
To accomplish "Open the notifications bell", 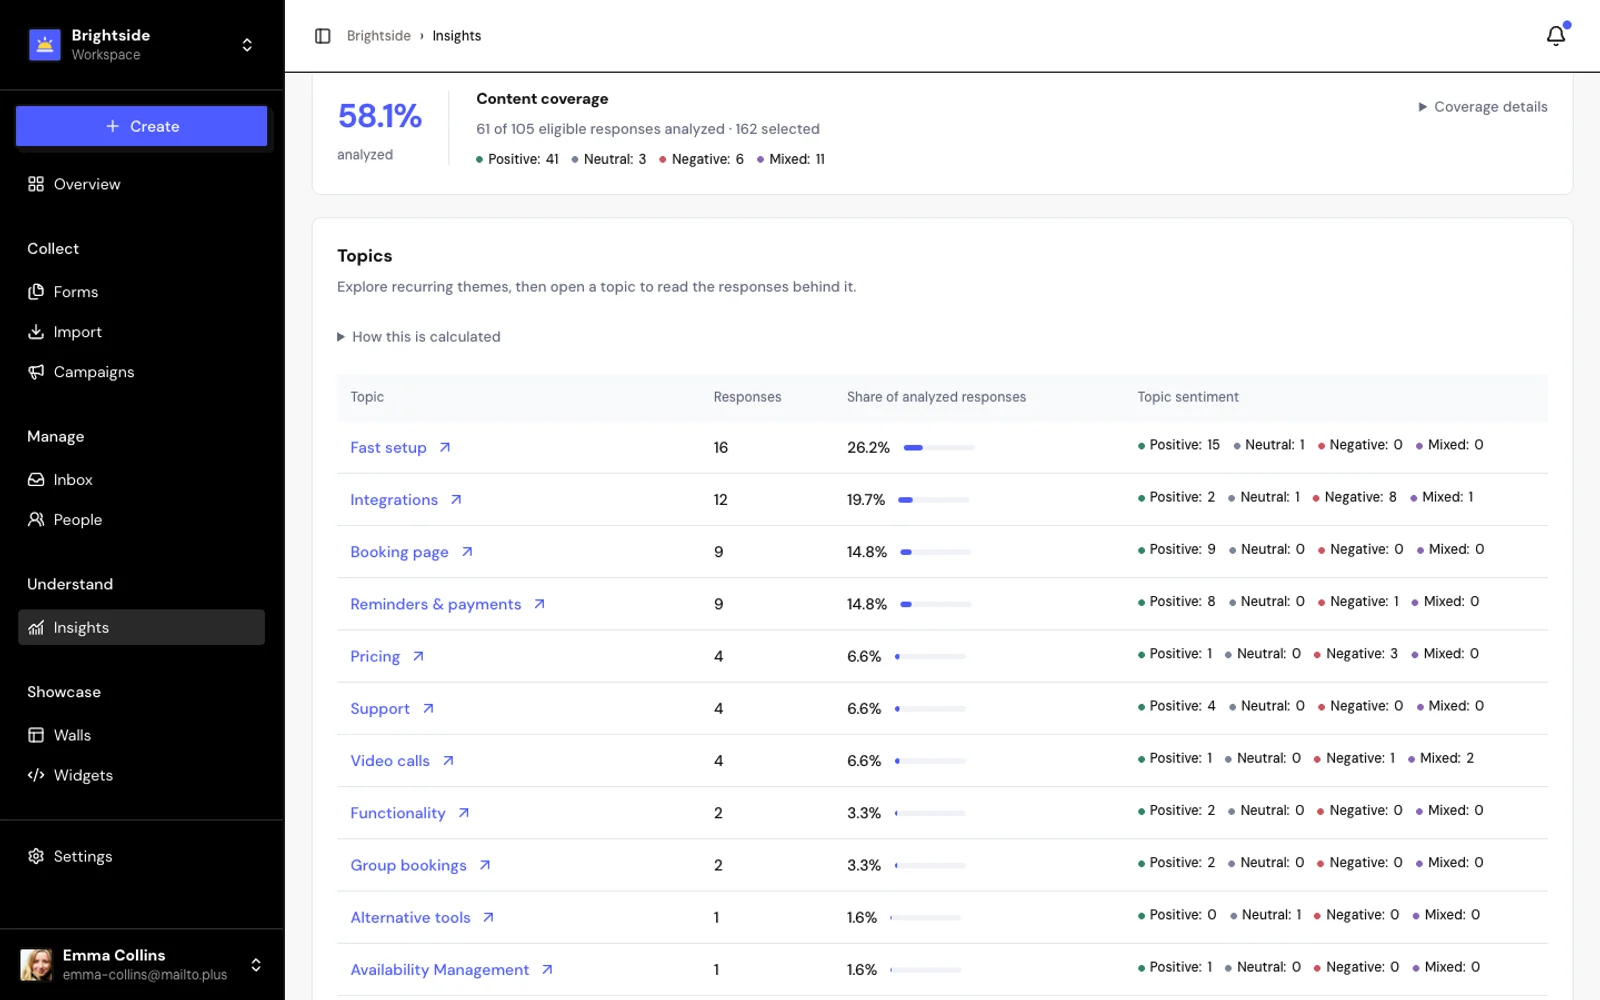I will coord(1556,36).
